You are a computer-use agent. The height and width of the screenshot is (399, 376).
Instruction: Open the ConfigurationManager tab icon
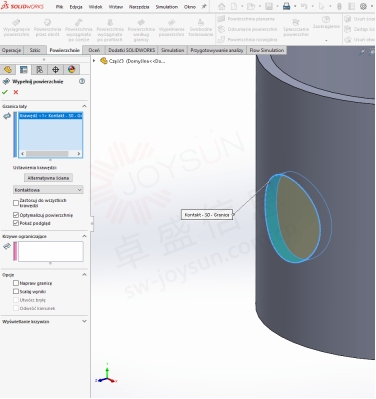pos(39,69)
